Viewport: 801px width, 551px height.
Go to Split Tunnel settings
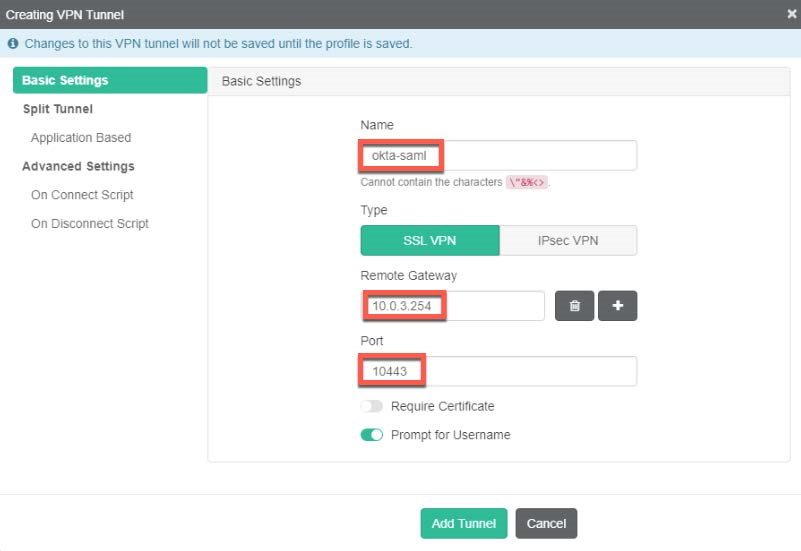coord(57,109)
